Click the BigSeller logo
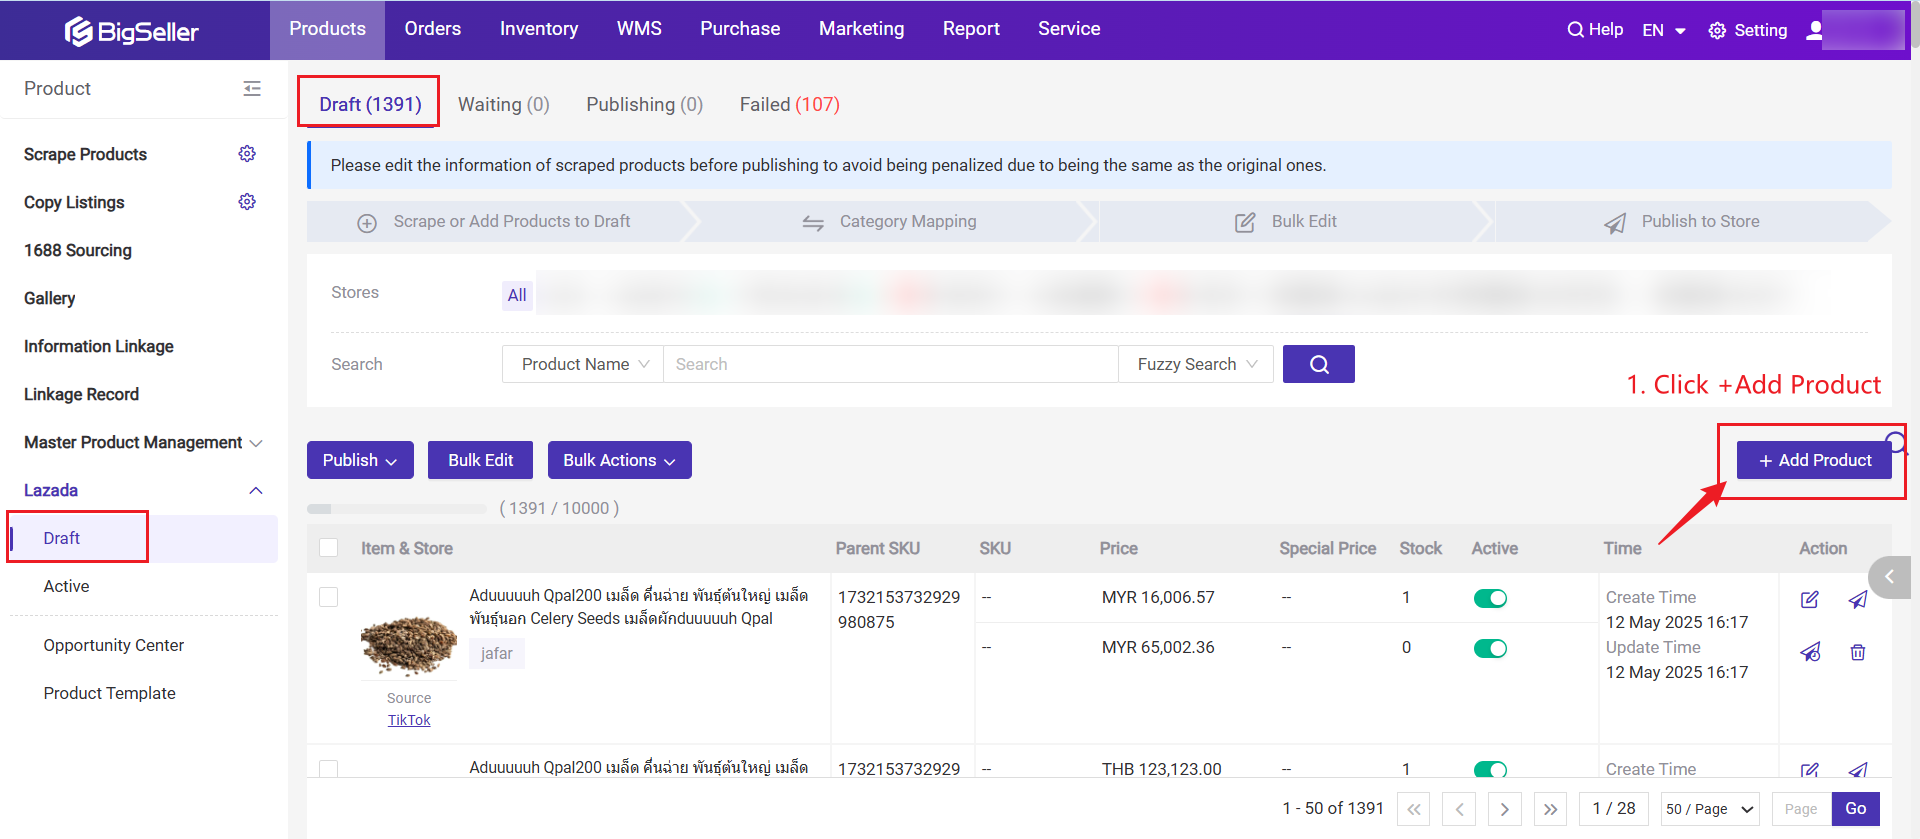 pyautogui.click(x=131, y=32)
